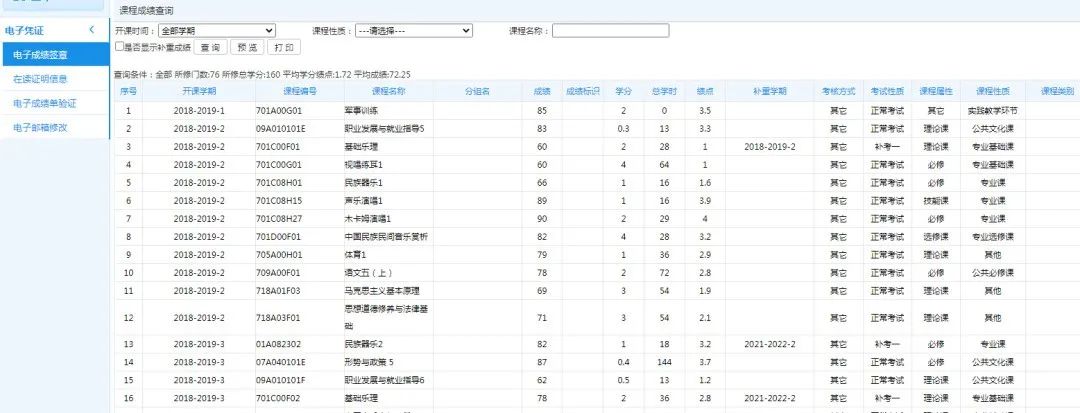Click the 课程性质 column header in table
The height and width of the screenshot is (413, 1080).
coord(991,91)
